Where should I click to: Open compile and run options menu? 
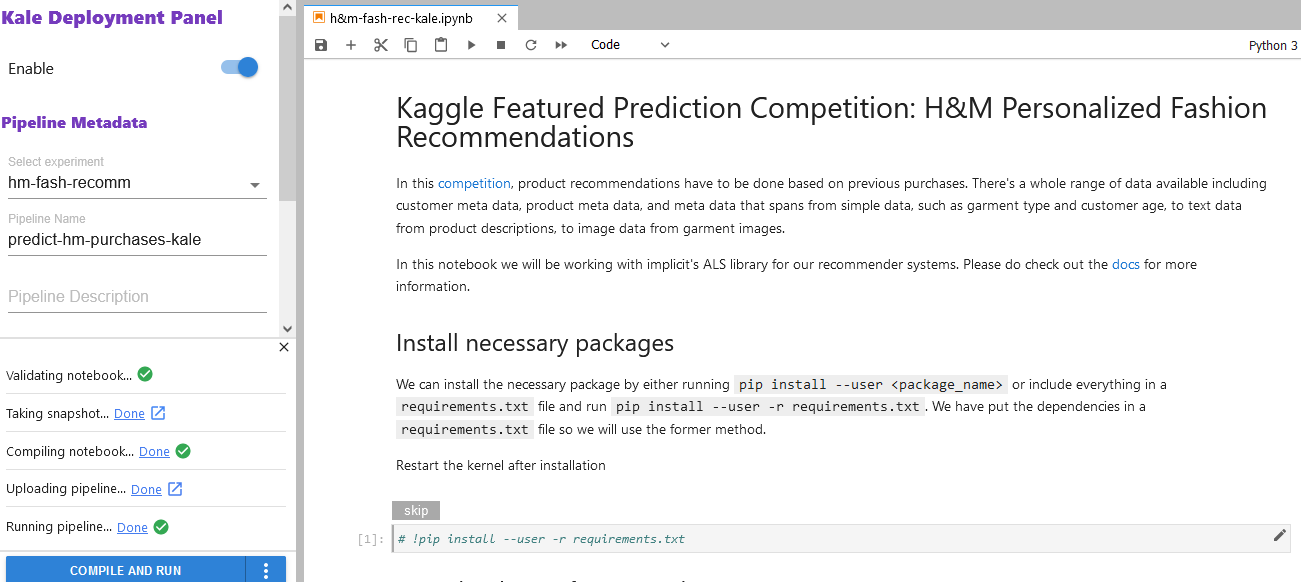pyautogui.click(x=266, y=570)
